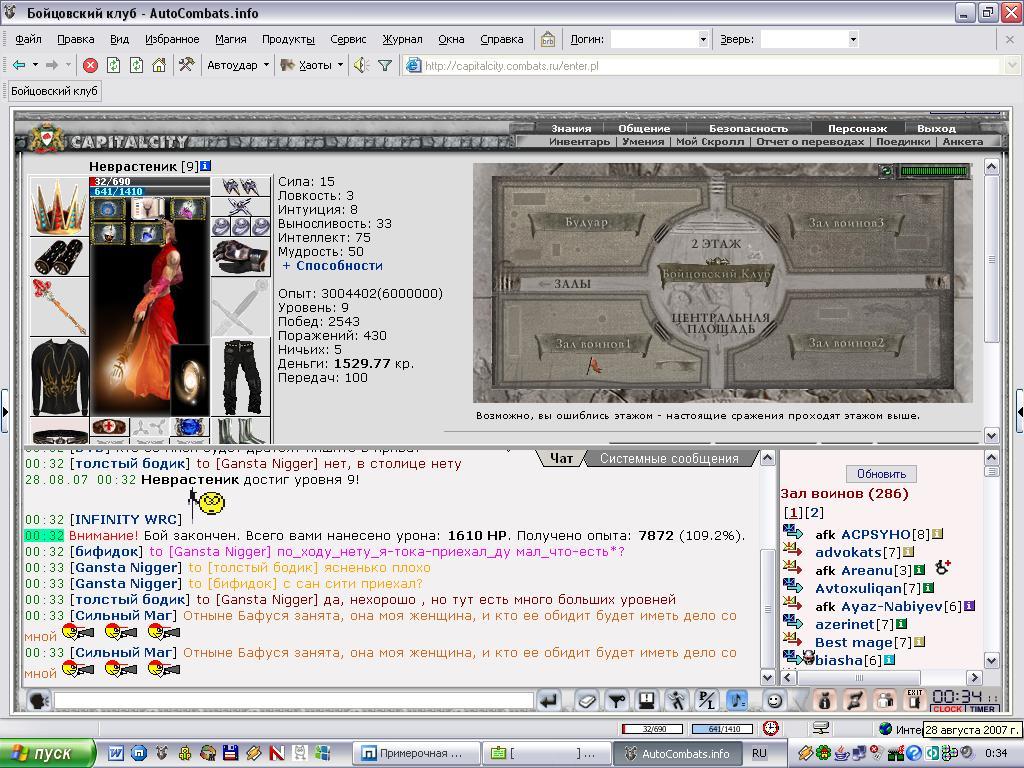The height and width of the screenshot is (768, 1024).
Task: Click the running man icon in chat bar
Action: coord(677,701)
